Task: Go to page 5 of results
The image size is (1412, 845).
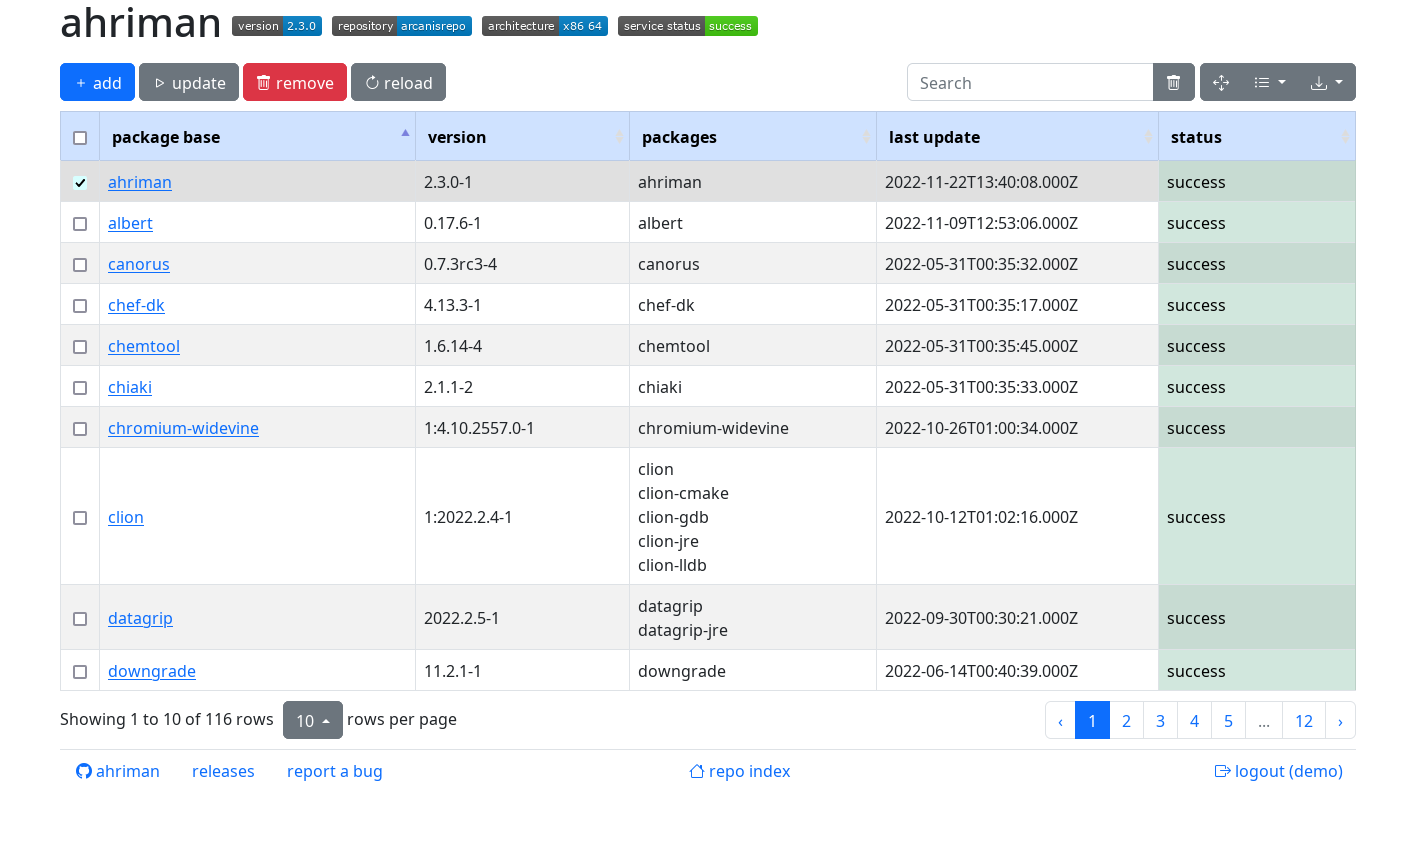Action: pyautogui.click(x=1228, y=720)
